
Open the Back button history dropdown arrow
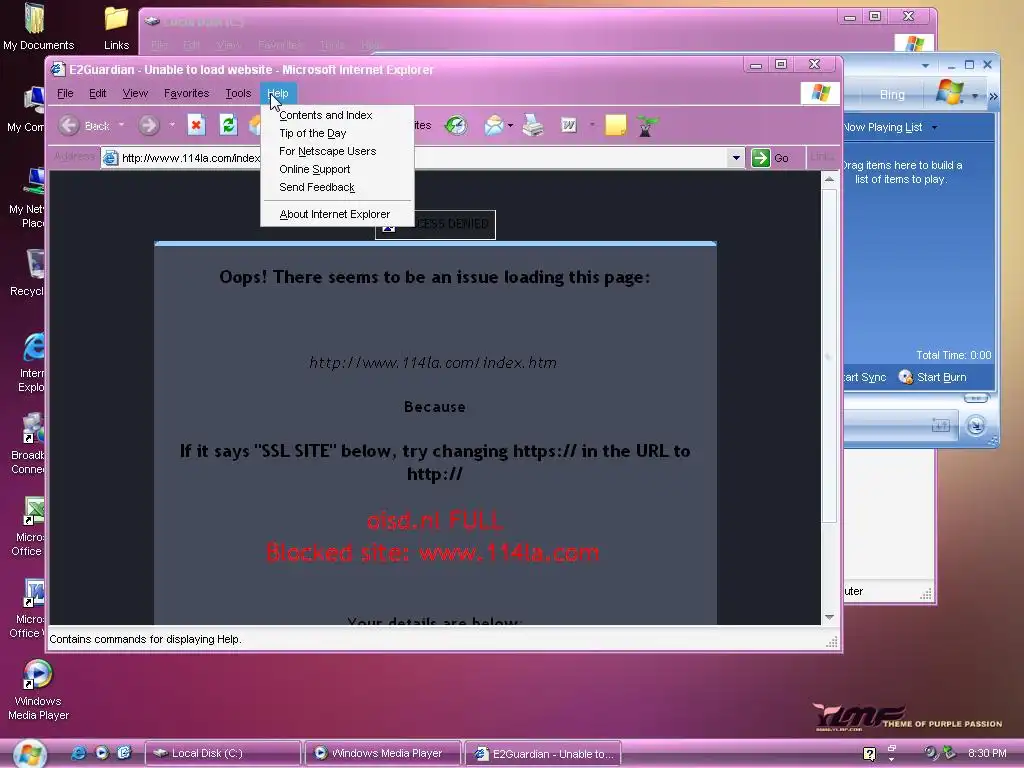pyautogui.click(x=121, y=124)
